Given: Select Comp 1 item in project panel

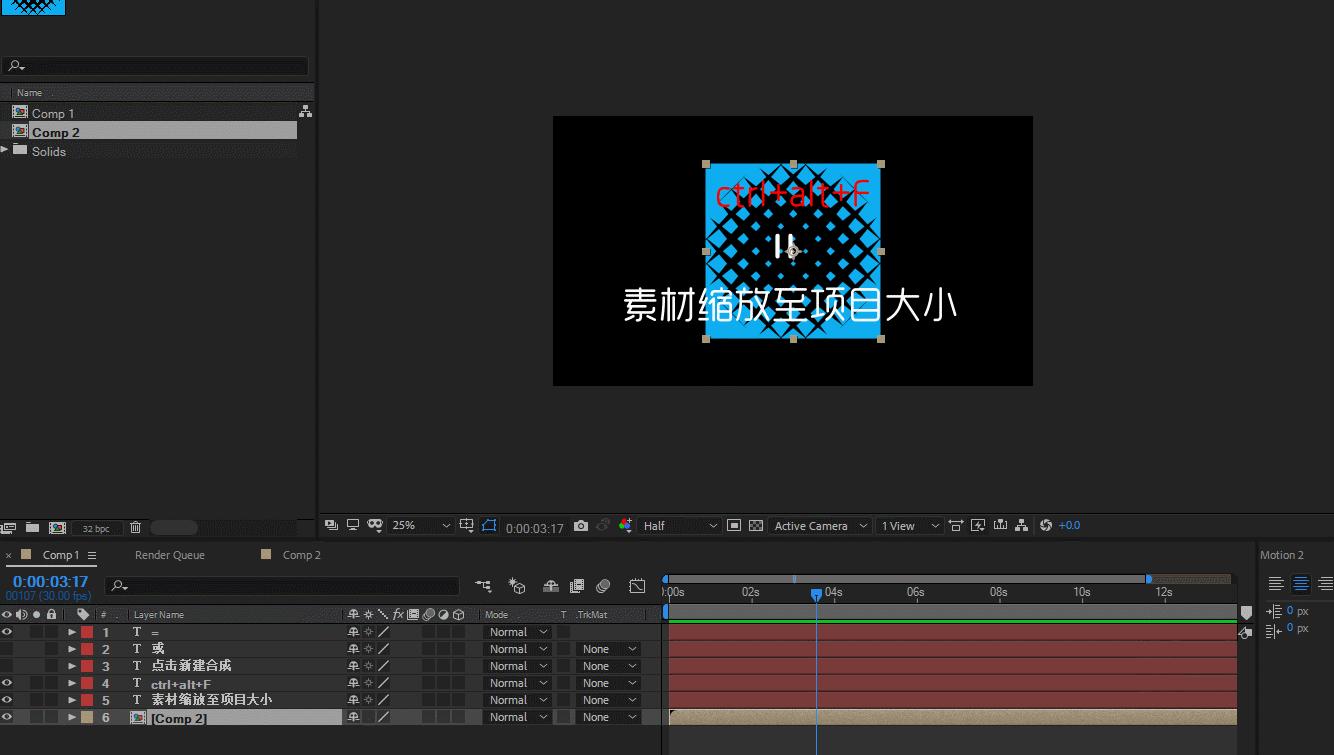Looking at the screenshot, I should pyautogui.click(x=53, y=113).
